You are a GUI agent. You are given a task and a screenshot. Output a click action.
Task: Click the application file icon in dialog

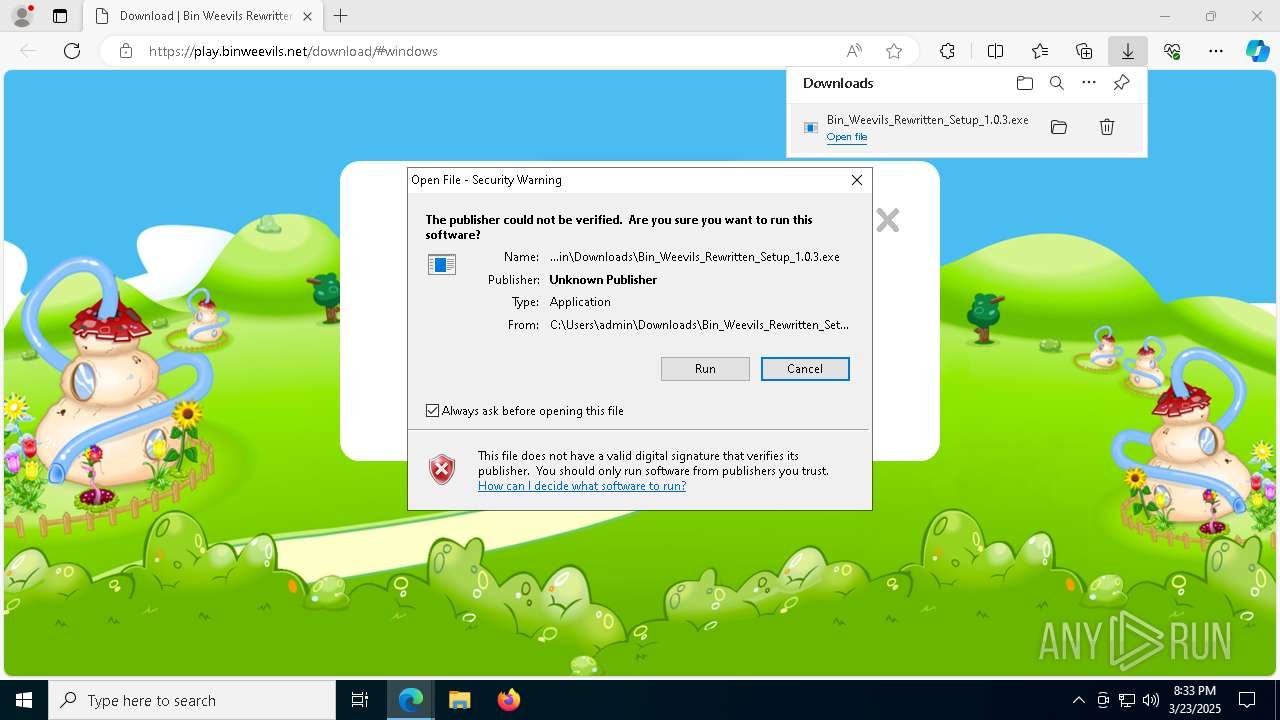tap(441, 264)
